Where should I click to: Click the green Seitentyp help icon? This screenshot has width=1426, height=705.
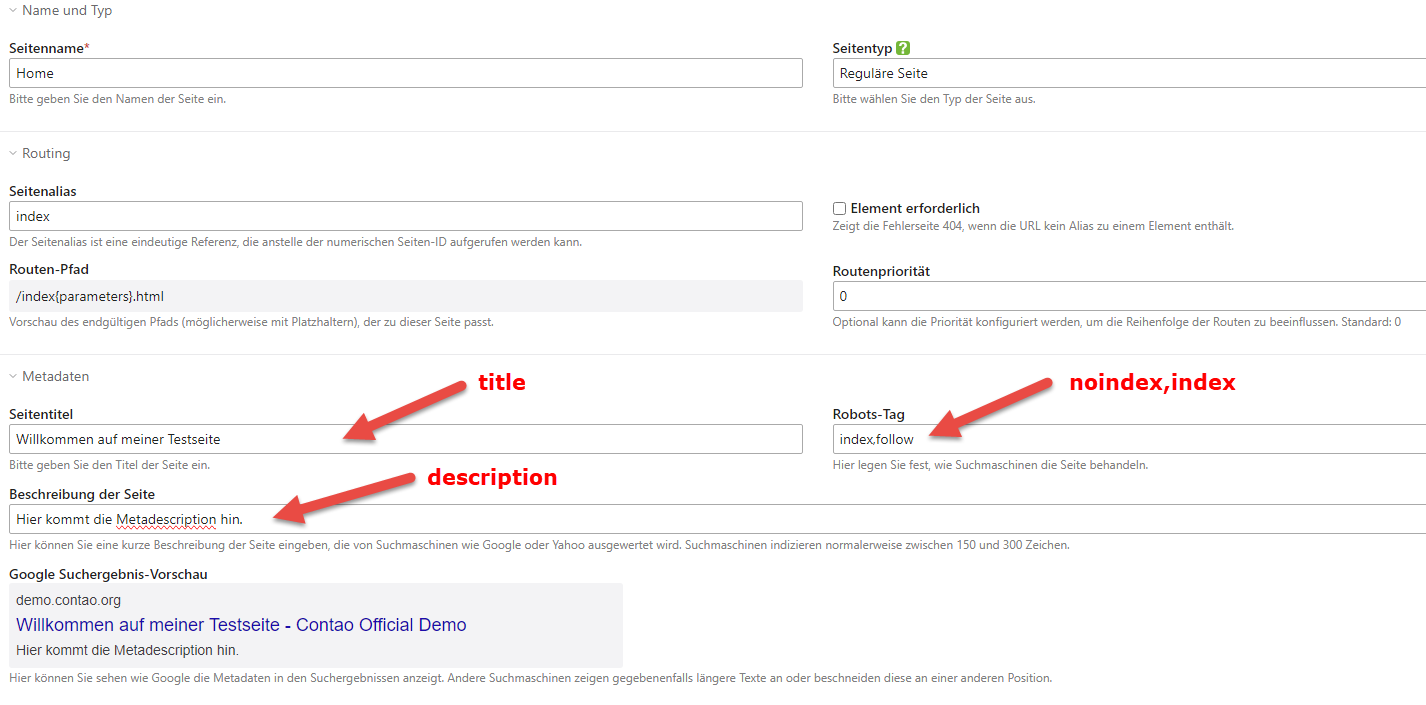click(x=903, y=48)
